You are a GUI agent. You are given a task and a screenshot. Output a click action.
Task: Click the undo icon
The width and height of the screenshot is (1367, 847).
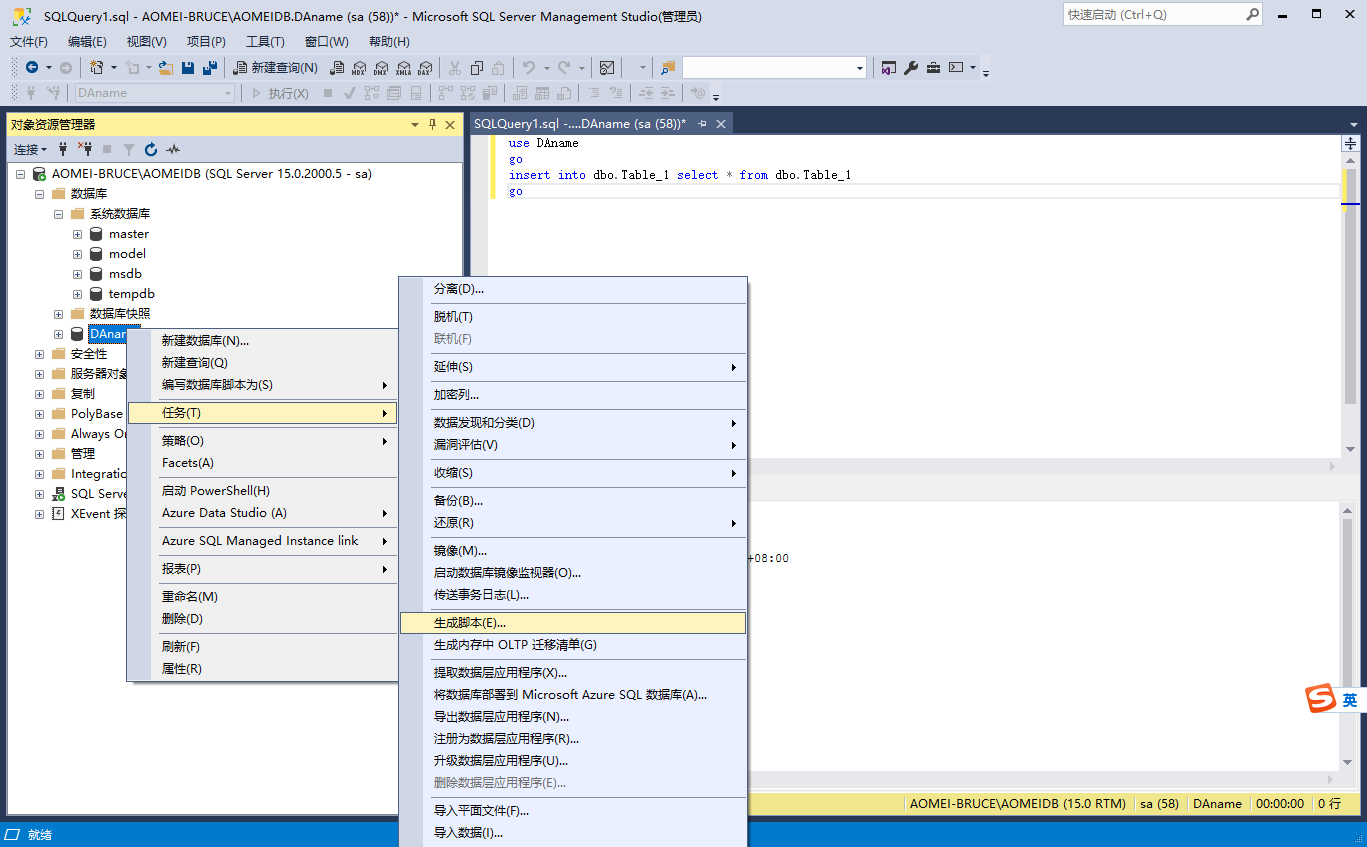[x=529, y=68]
